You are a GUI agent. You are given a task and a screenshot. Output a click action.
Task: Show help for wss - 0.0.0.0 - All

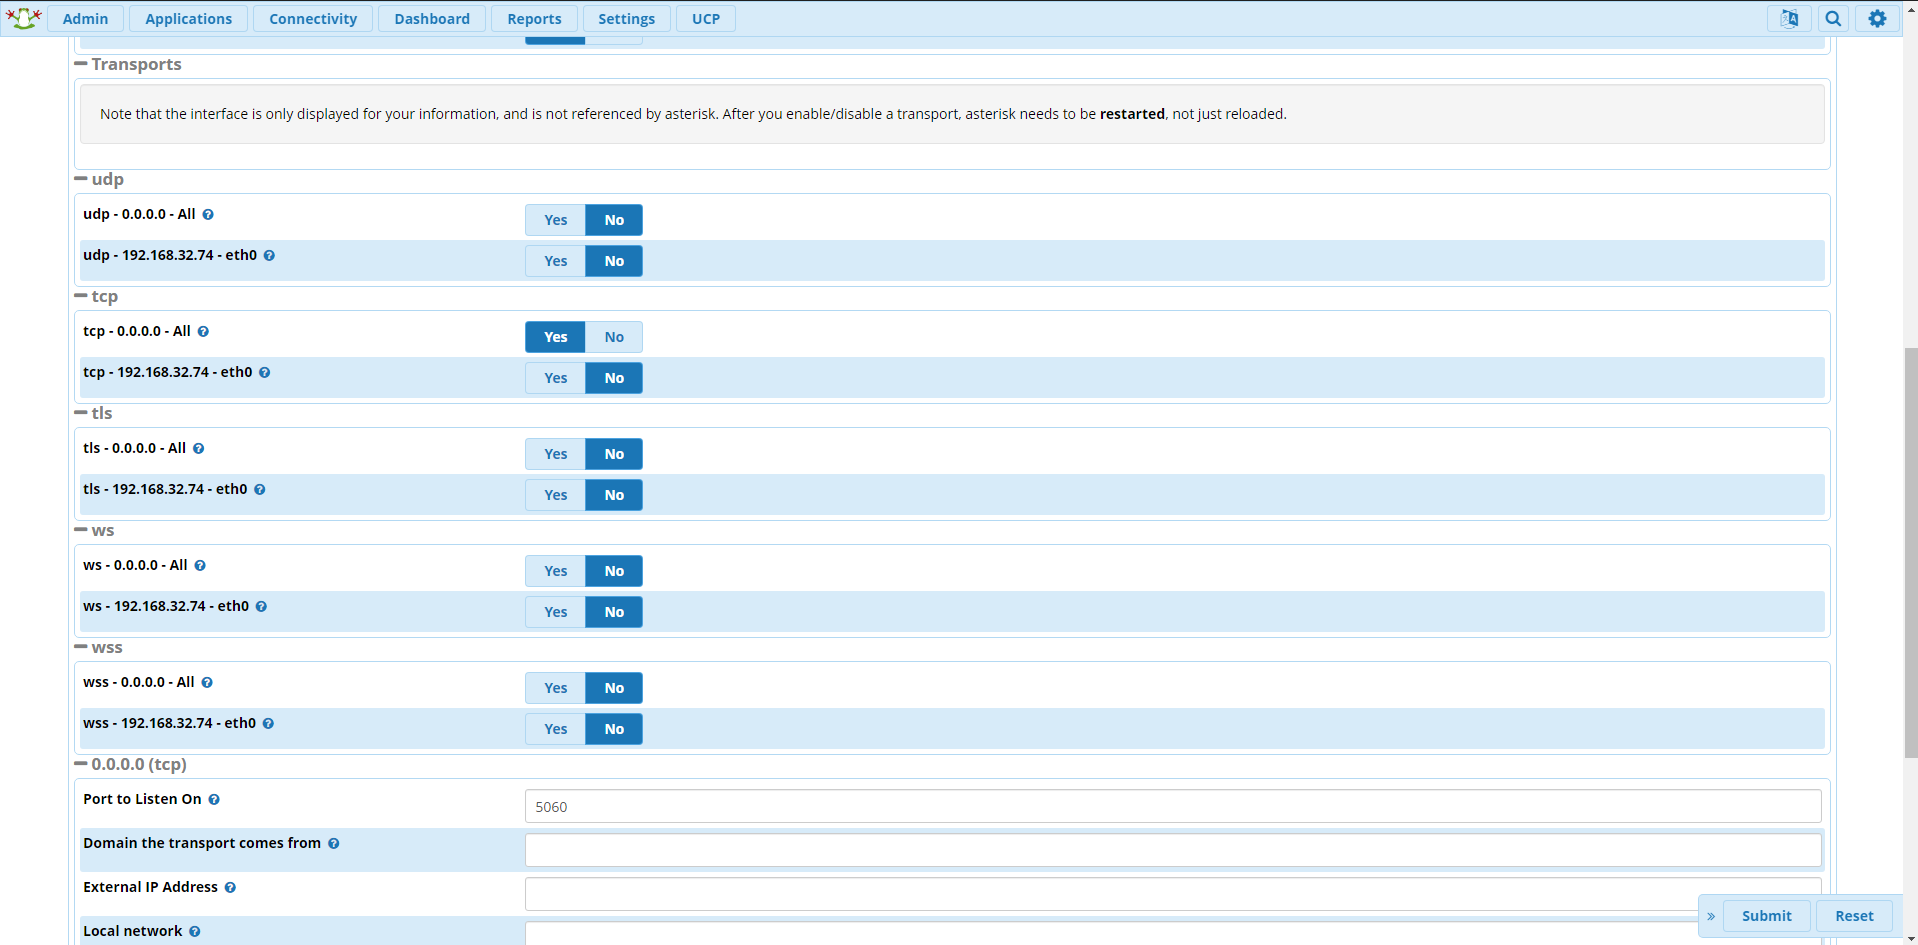(x=207, y=682)
